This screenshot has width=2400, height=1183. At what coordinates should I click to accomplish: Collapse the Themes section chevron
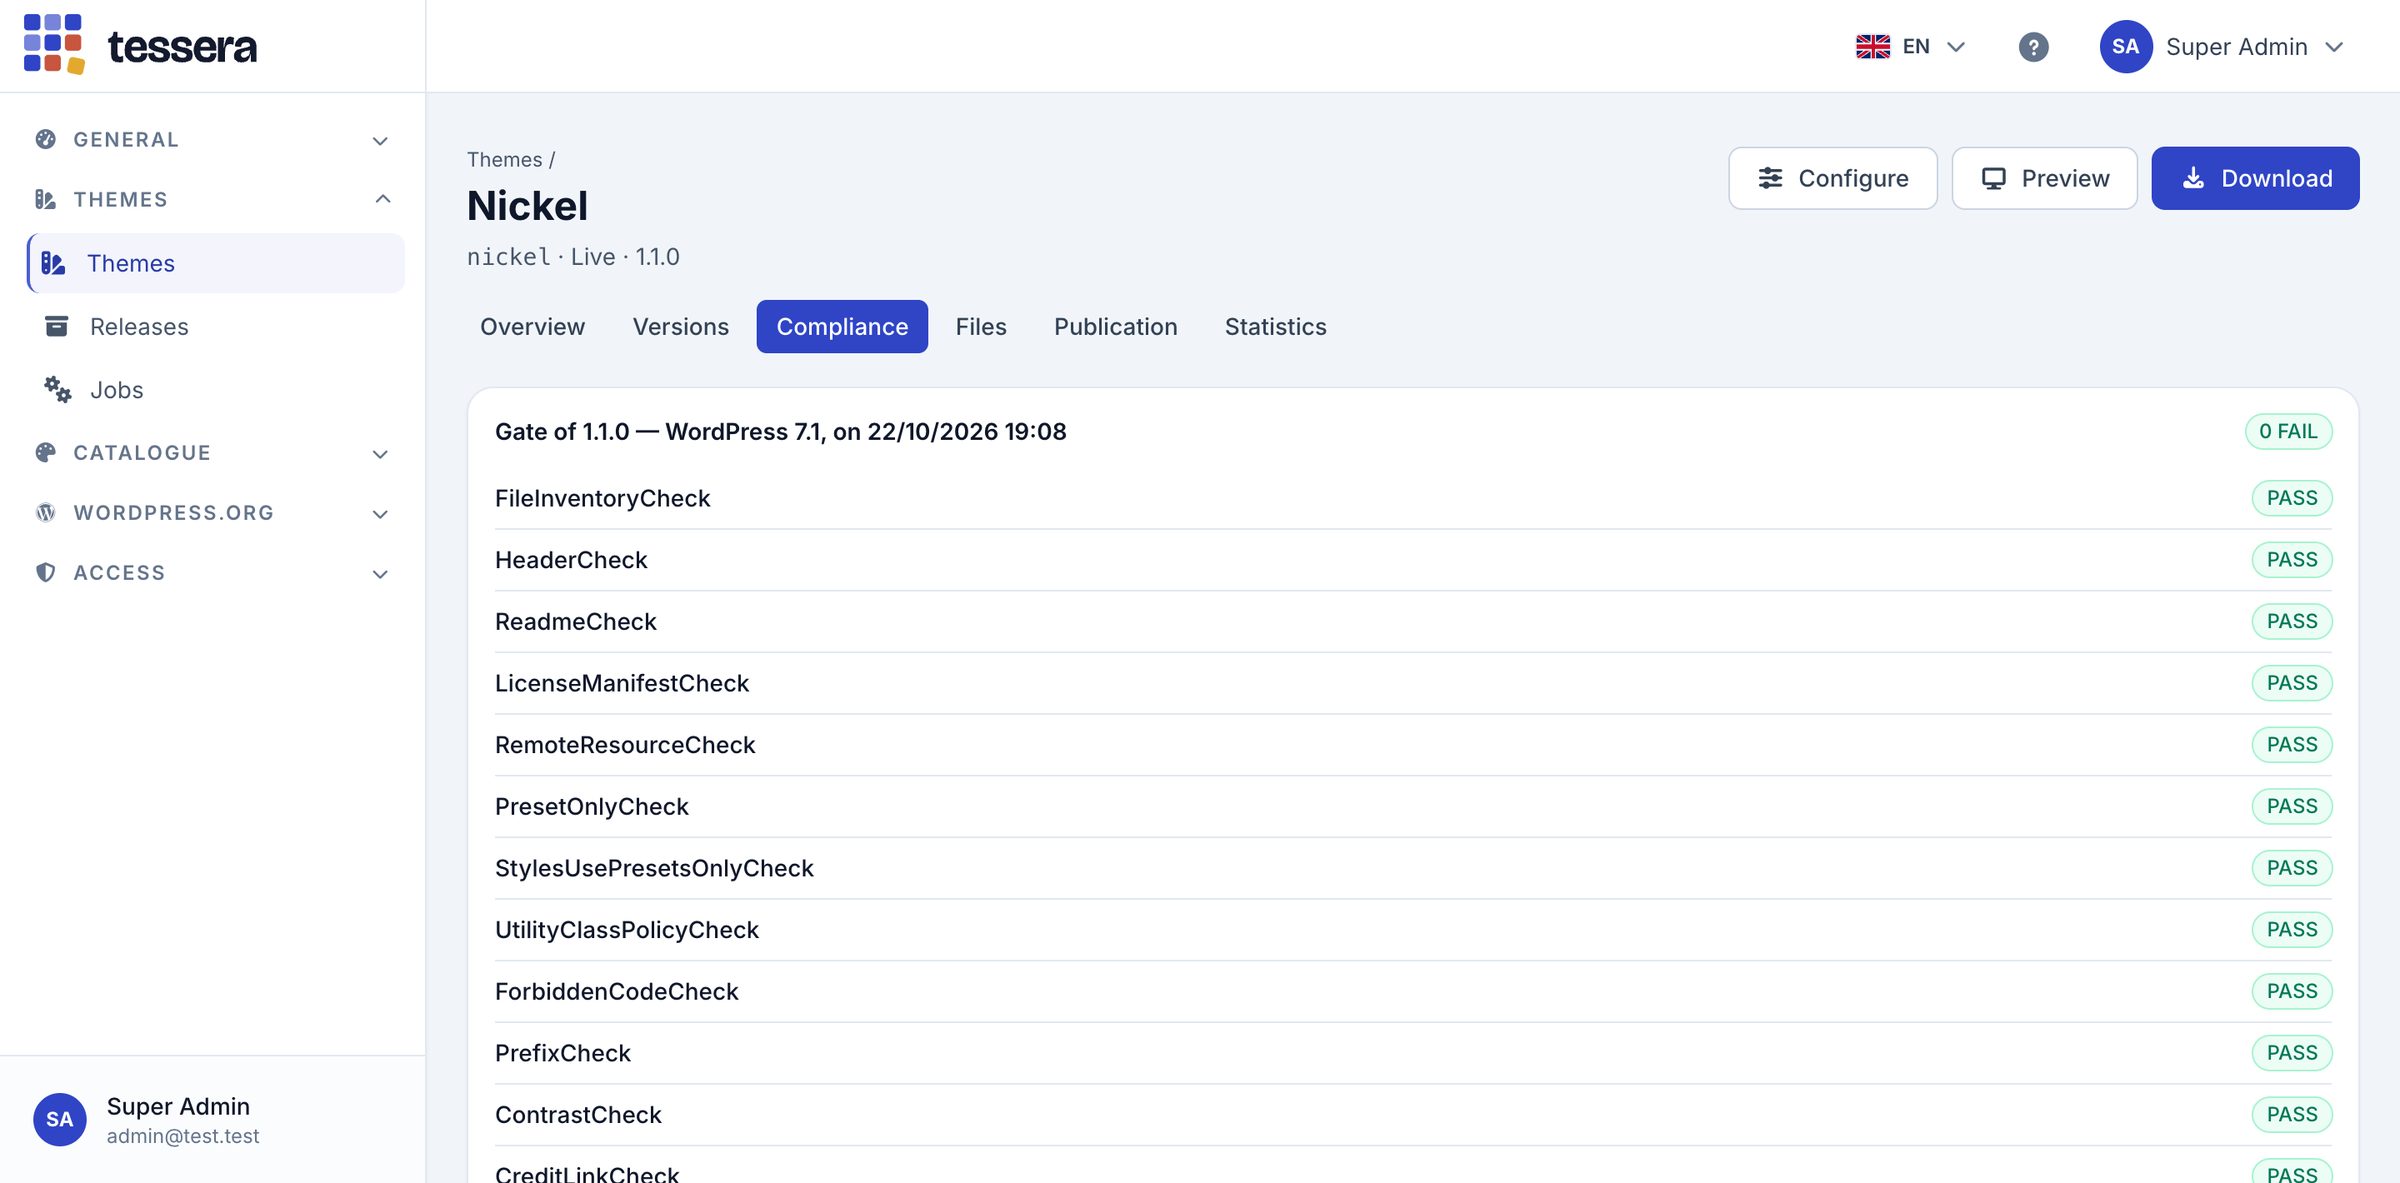382,199
